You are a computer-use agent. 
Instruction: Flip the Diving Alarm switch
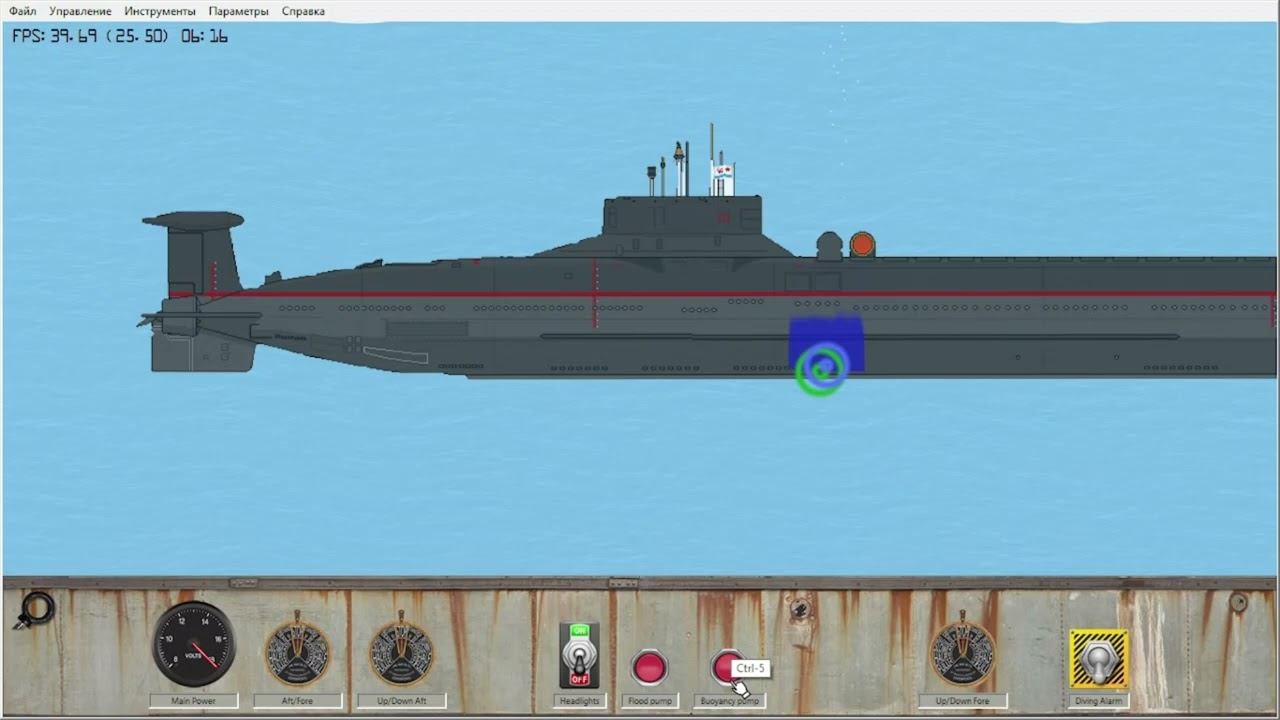tap(1099, 658)
